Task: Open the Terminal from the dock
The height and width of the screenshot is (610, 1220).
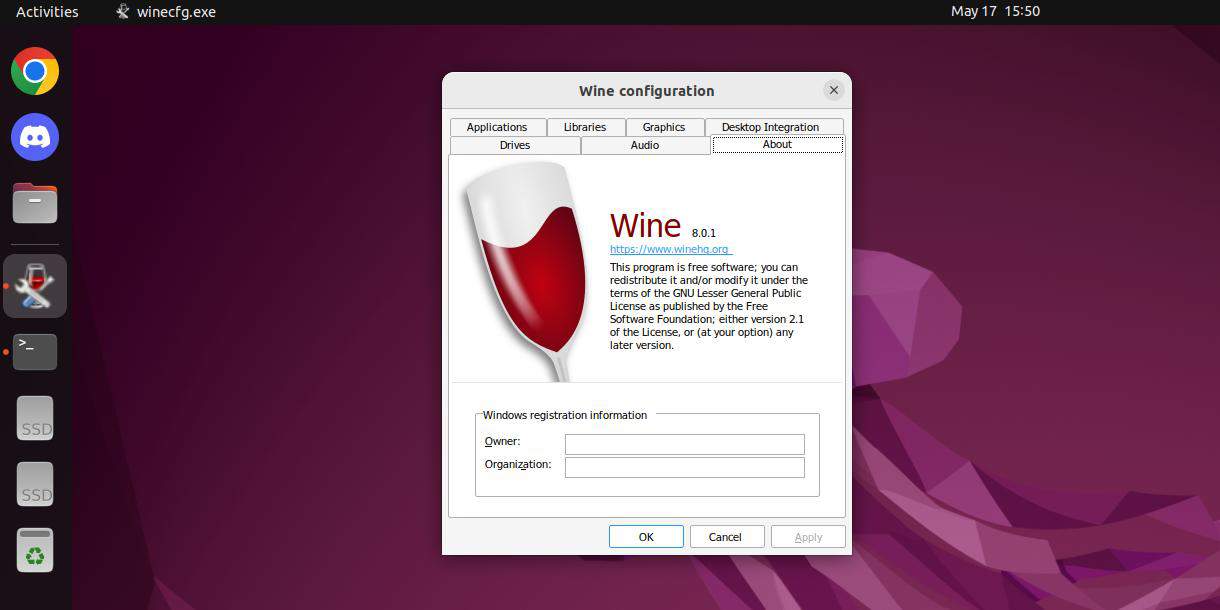Action: click(34, 351)
